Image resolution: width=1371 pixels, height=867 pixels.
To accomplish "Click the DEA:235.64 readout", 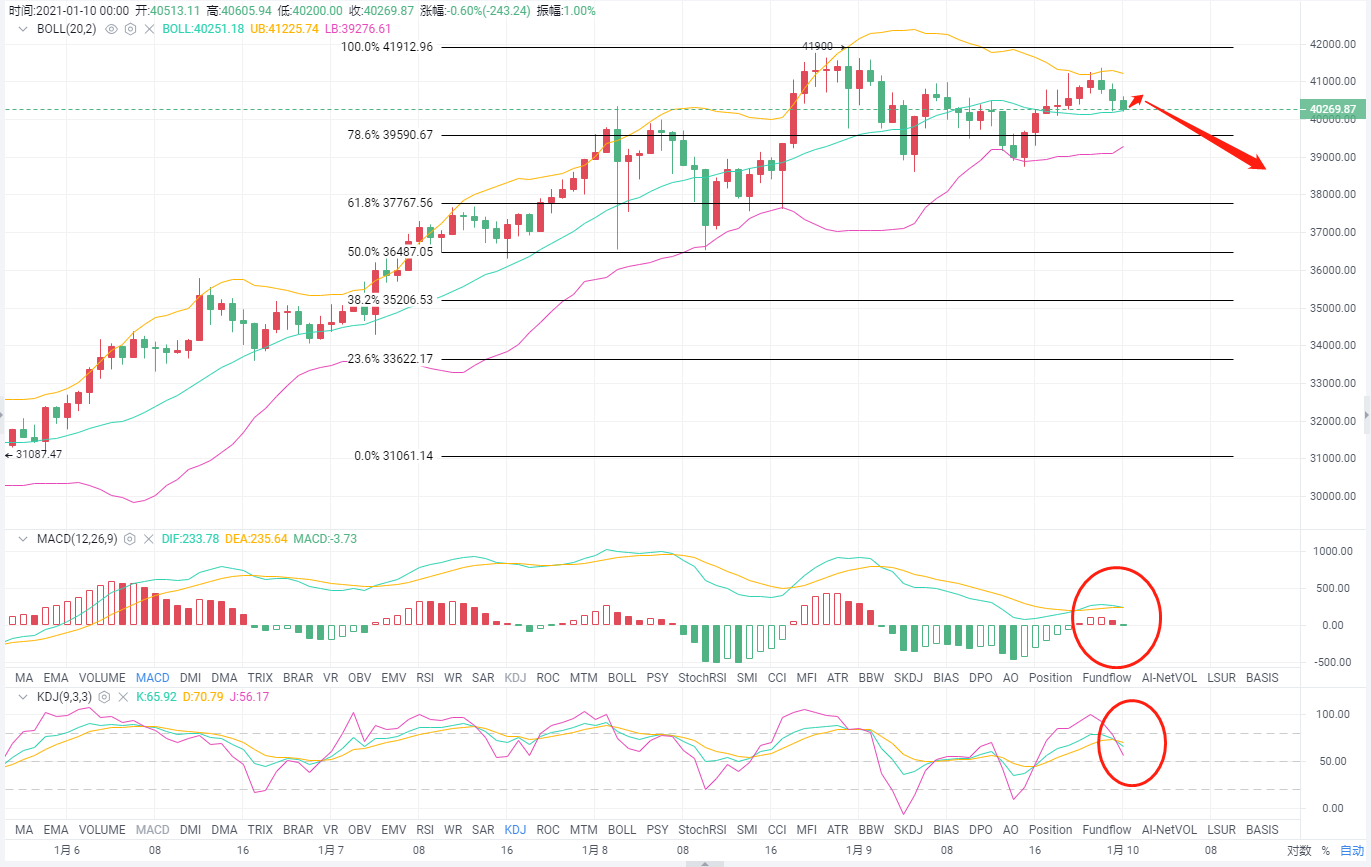I will coord(258,539).
